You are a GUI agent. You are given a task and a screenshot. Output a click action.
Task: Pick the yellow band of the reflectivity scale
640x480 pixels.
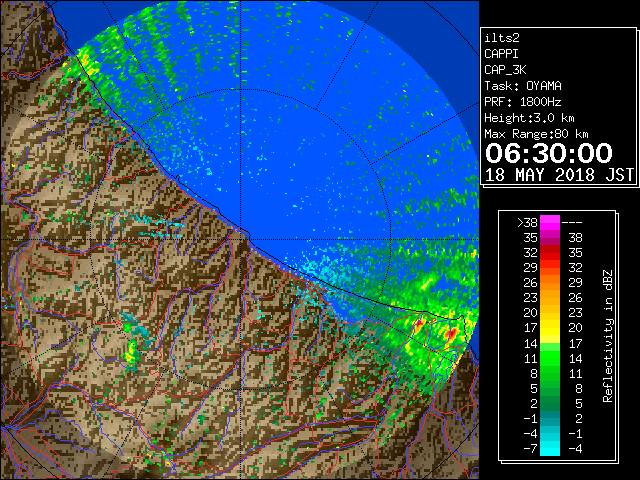(550, 328)
